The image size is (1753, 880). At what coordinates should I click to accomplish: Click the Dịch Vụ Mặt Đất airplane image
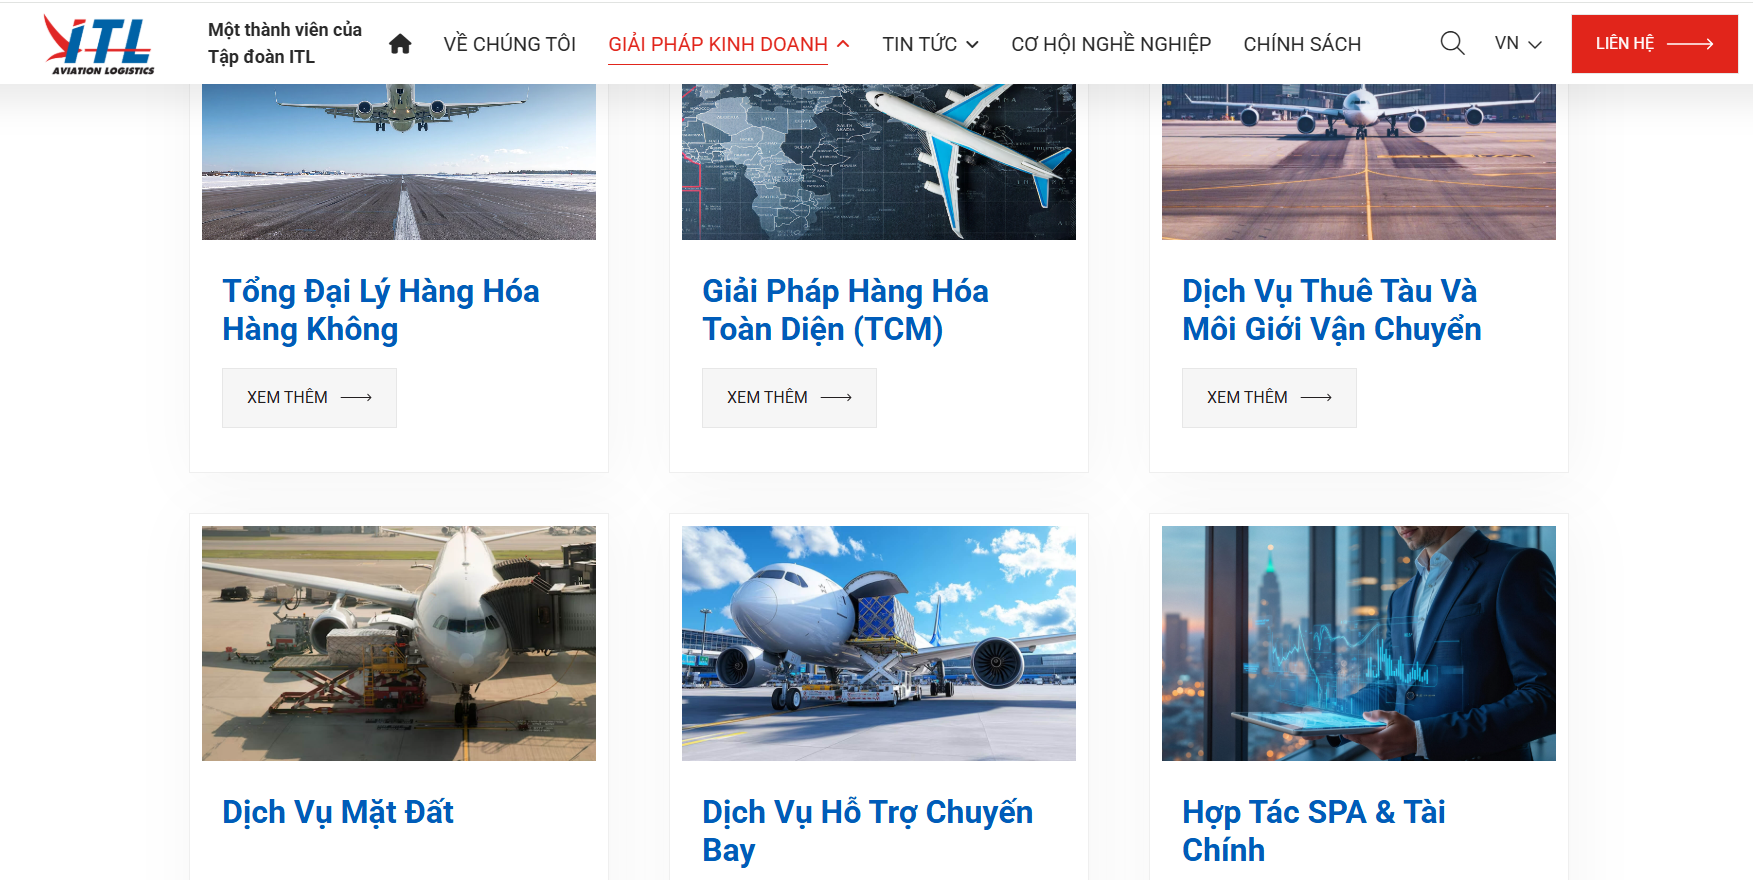[399, 643]
